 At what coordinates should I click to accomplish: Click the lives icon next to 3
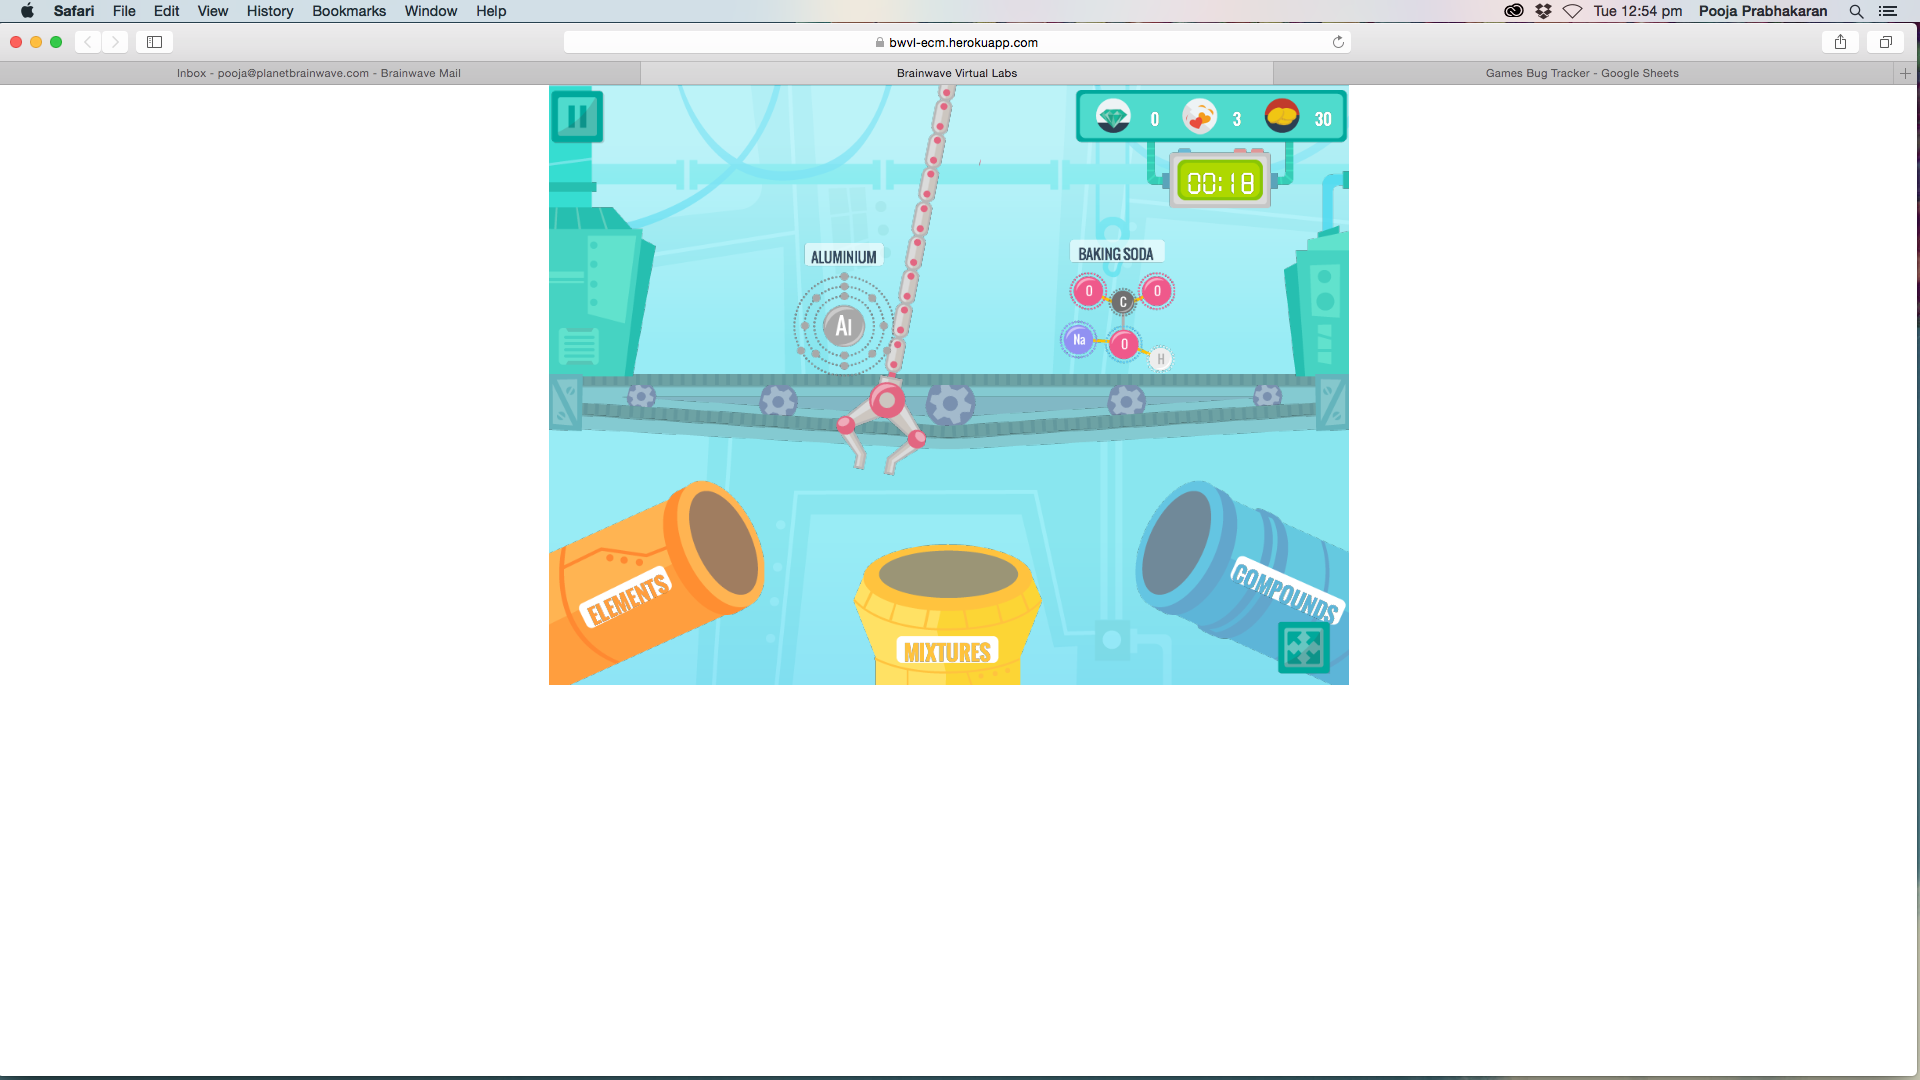pos(1199,117)
